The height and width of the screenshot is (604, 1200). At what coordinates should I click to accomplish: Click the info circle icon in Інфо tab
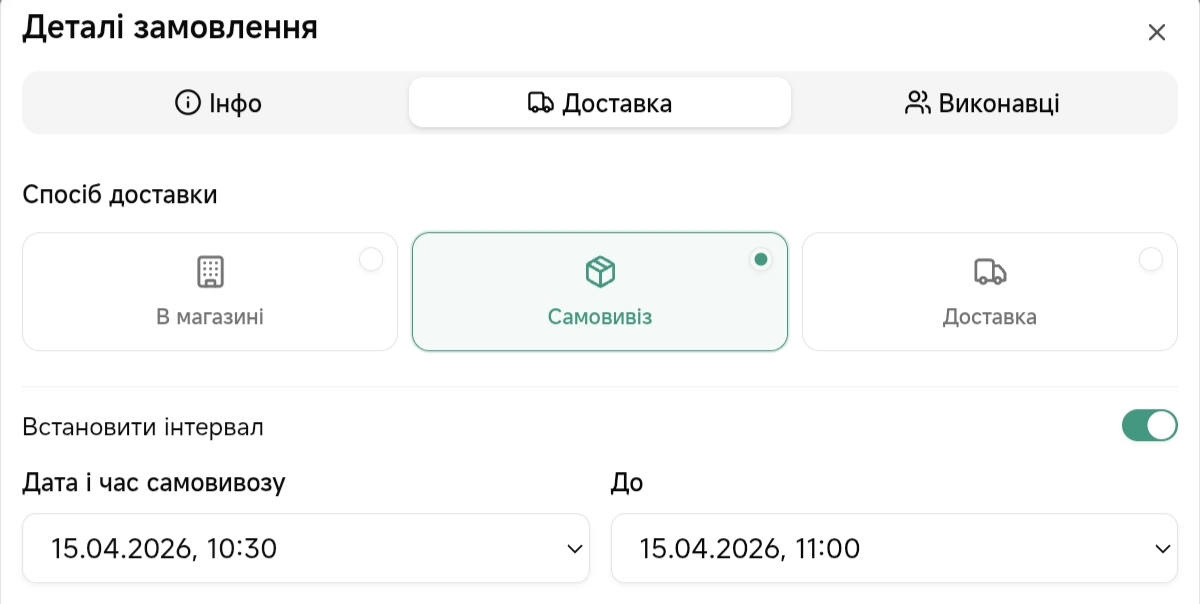187,103
